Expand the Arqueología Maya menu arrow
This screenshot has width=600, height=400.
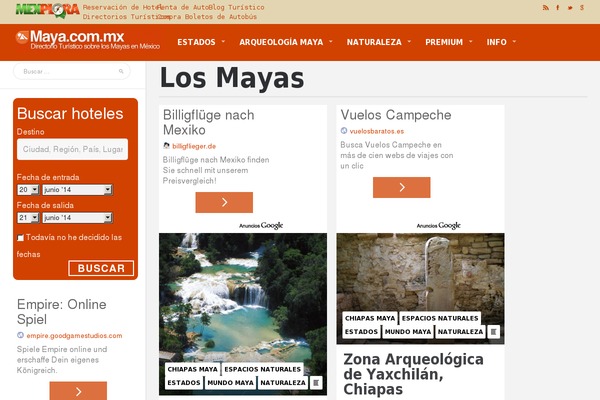coord(331,41)
